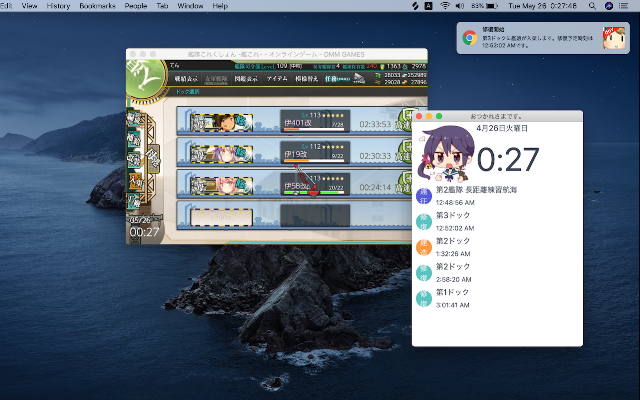
Task: Click ship portrait in dock three (伊58改)
Action: tap(221, 186)
